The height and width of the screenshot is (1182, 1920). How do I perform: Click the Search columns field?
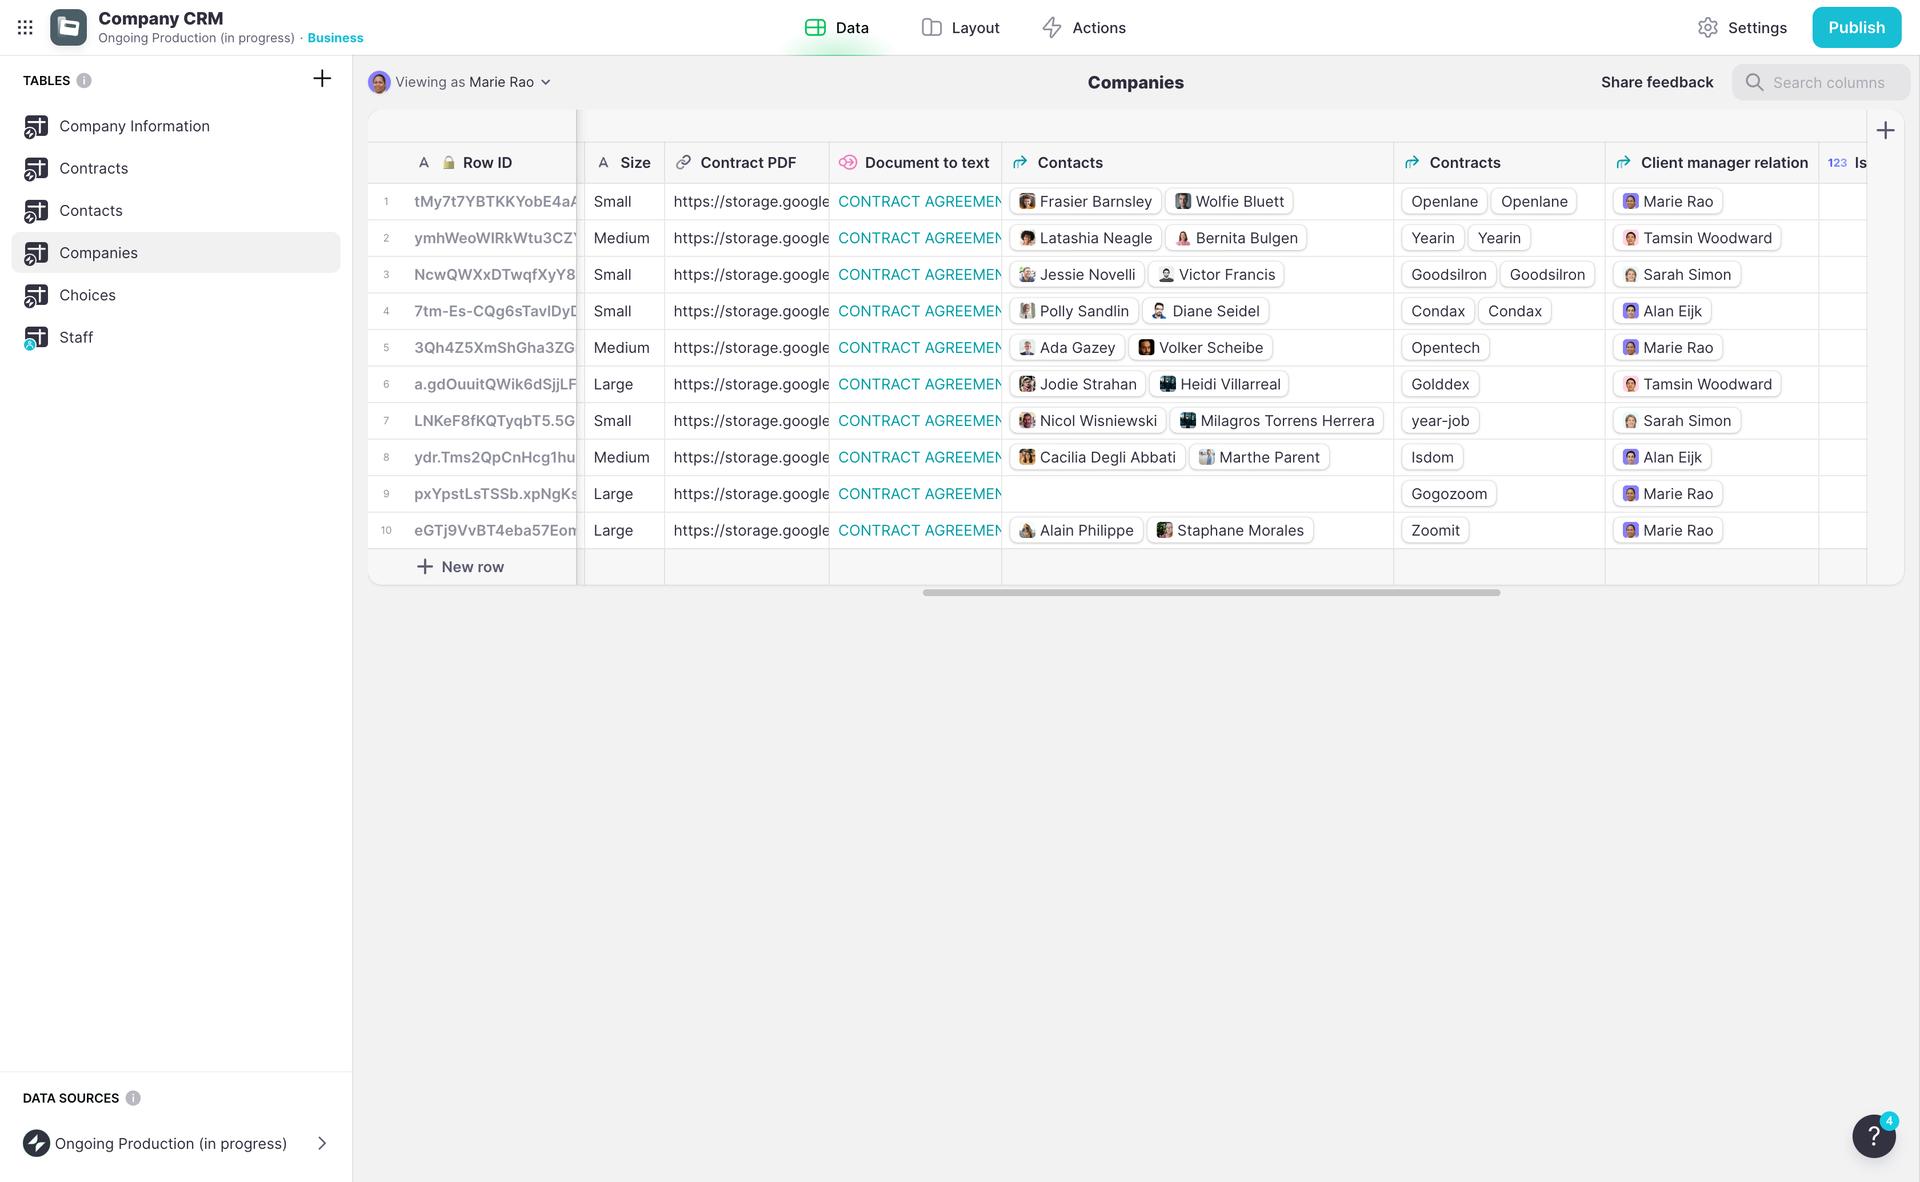[1828, 82]
